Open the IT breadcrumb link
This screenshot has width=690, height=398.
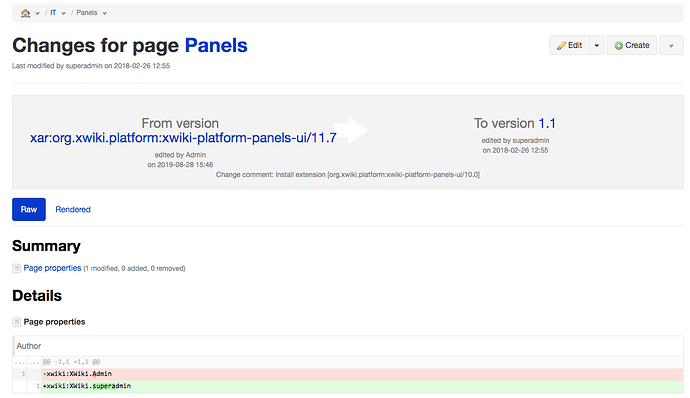53,13
